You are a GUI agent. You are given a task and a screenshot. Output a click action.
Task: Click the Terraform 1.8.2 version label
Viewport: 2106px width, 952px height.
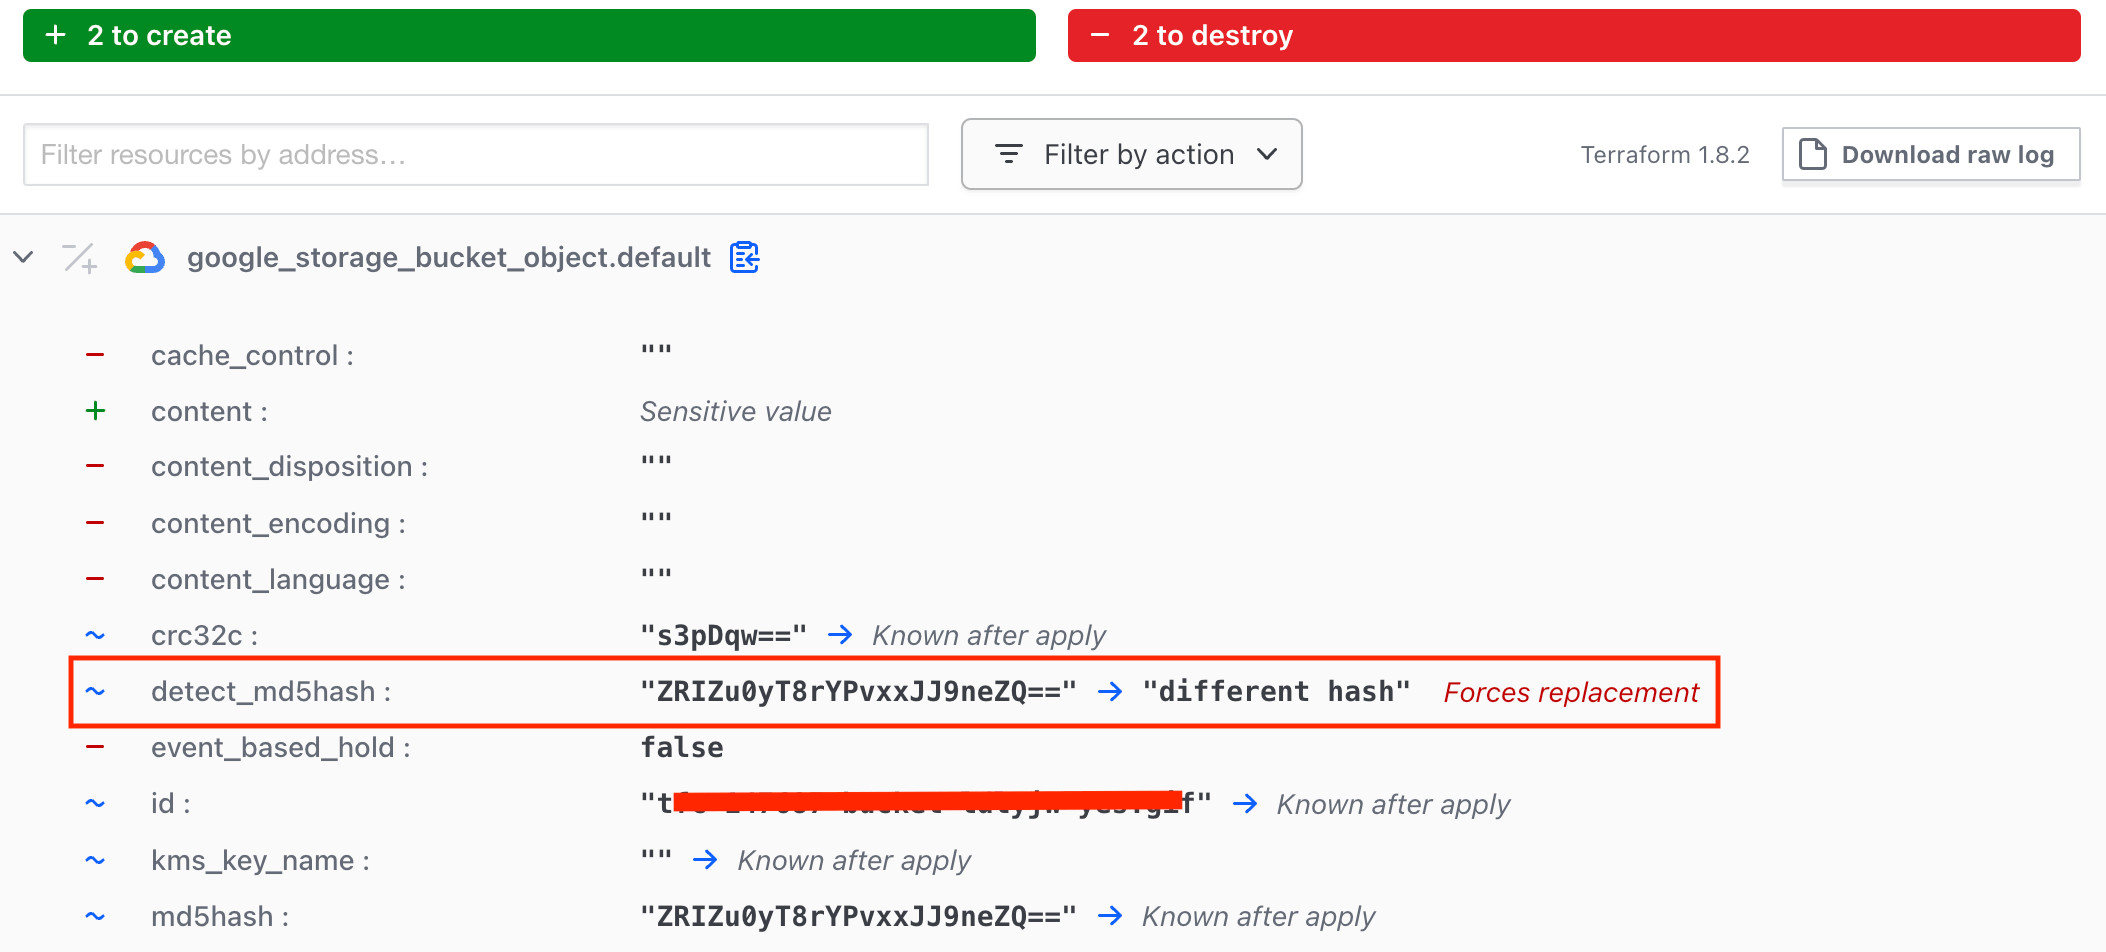point(1664,153)
